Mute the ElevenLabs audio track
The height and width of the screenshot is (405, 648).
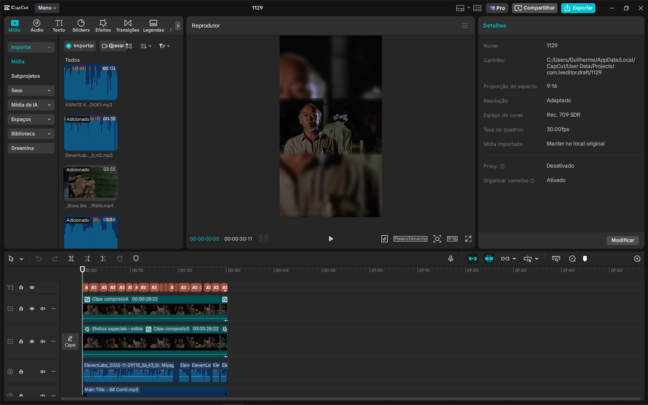[43, 371]
